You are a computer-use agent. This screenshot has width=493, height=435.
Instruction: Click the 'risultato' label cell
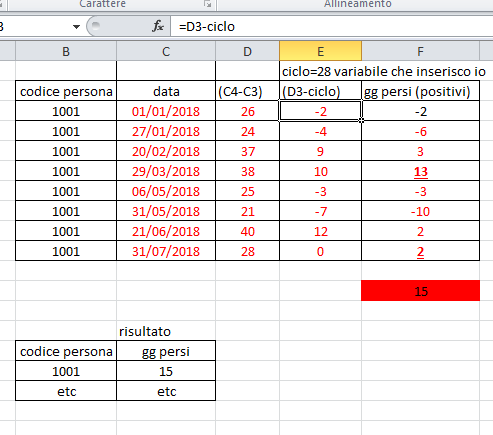tap(166, 331)
